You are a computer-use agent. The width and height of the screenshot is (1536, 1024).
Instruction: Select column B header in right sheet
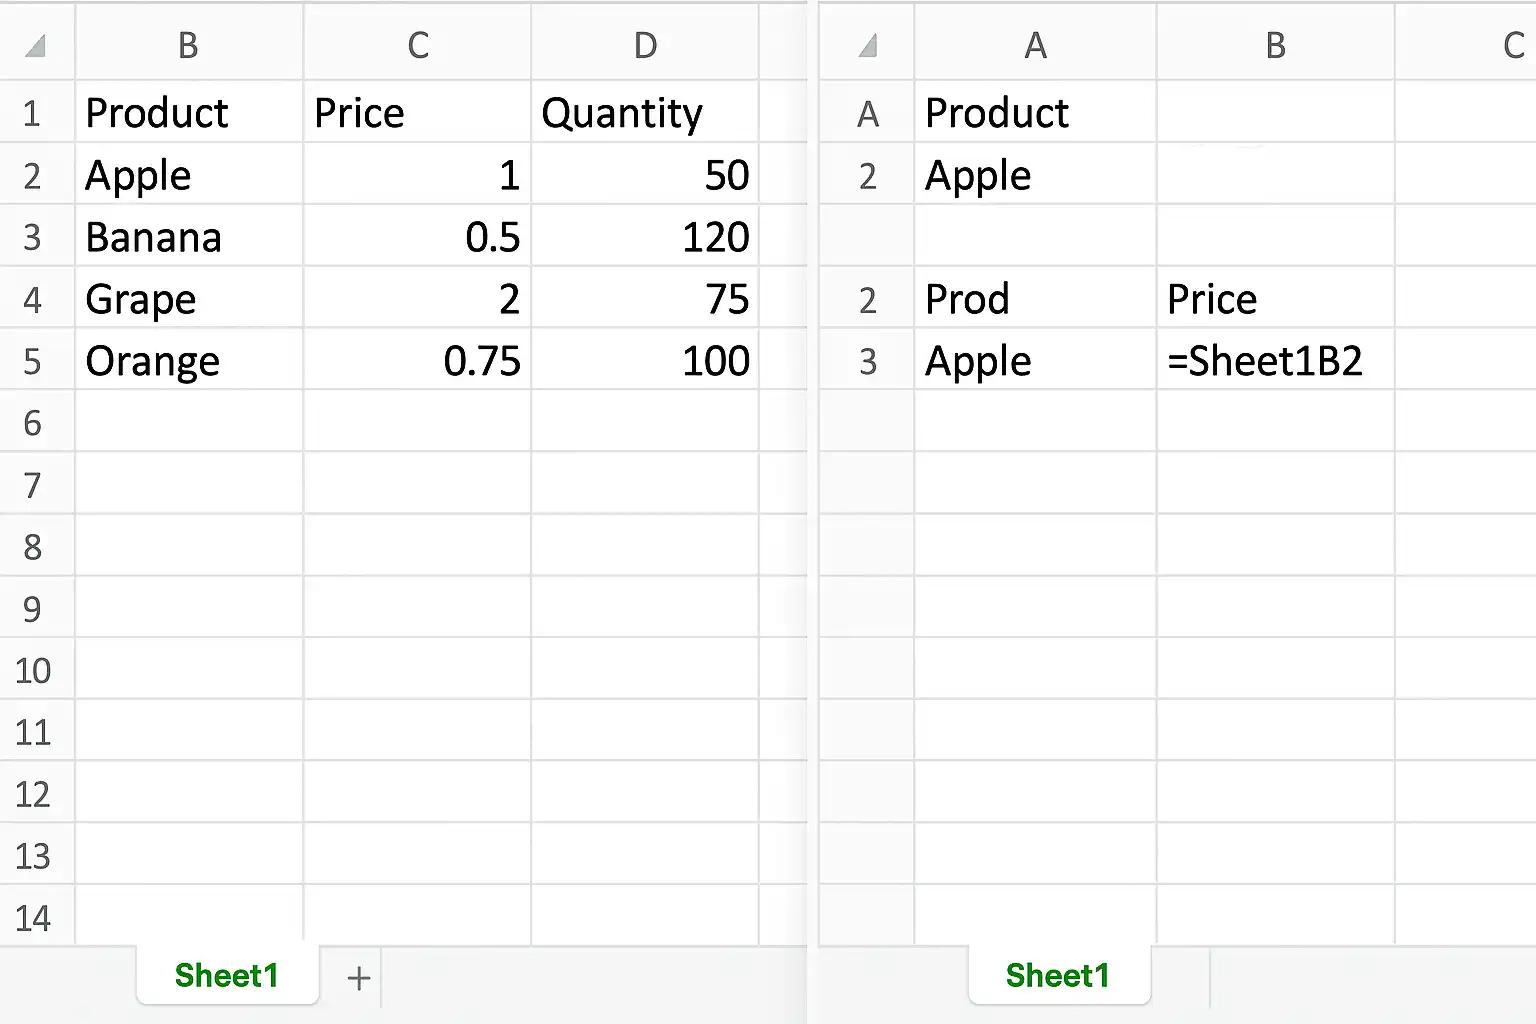pos(1276,45)
